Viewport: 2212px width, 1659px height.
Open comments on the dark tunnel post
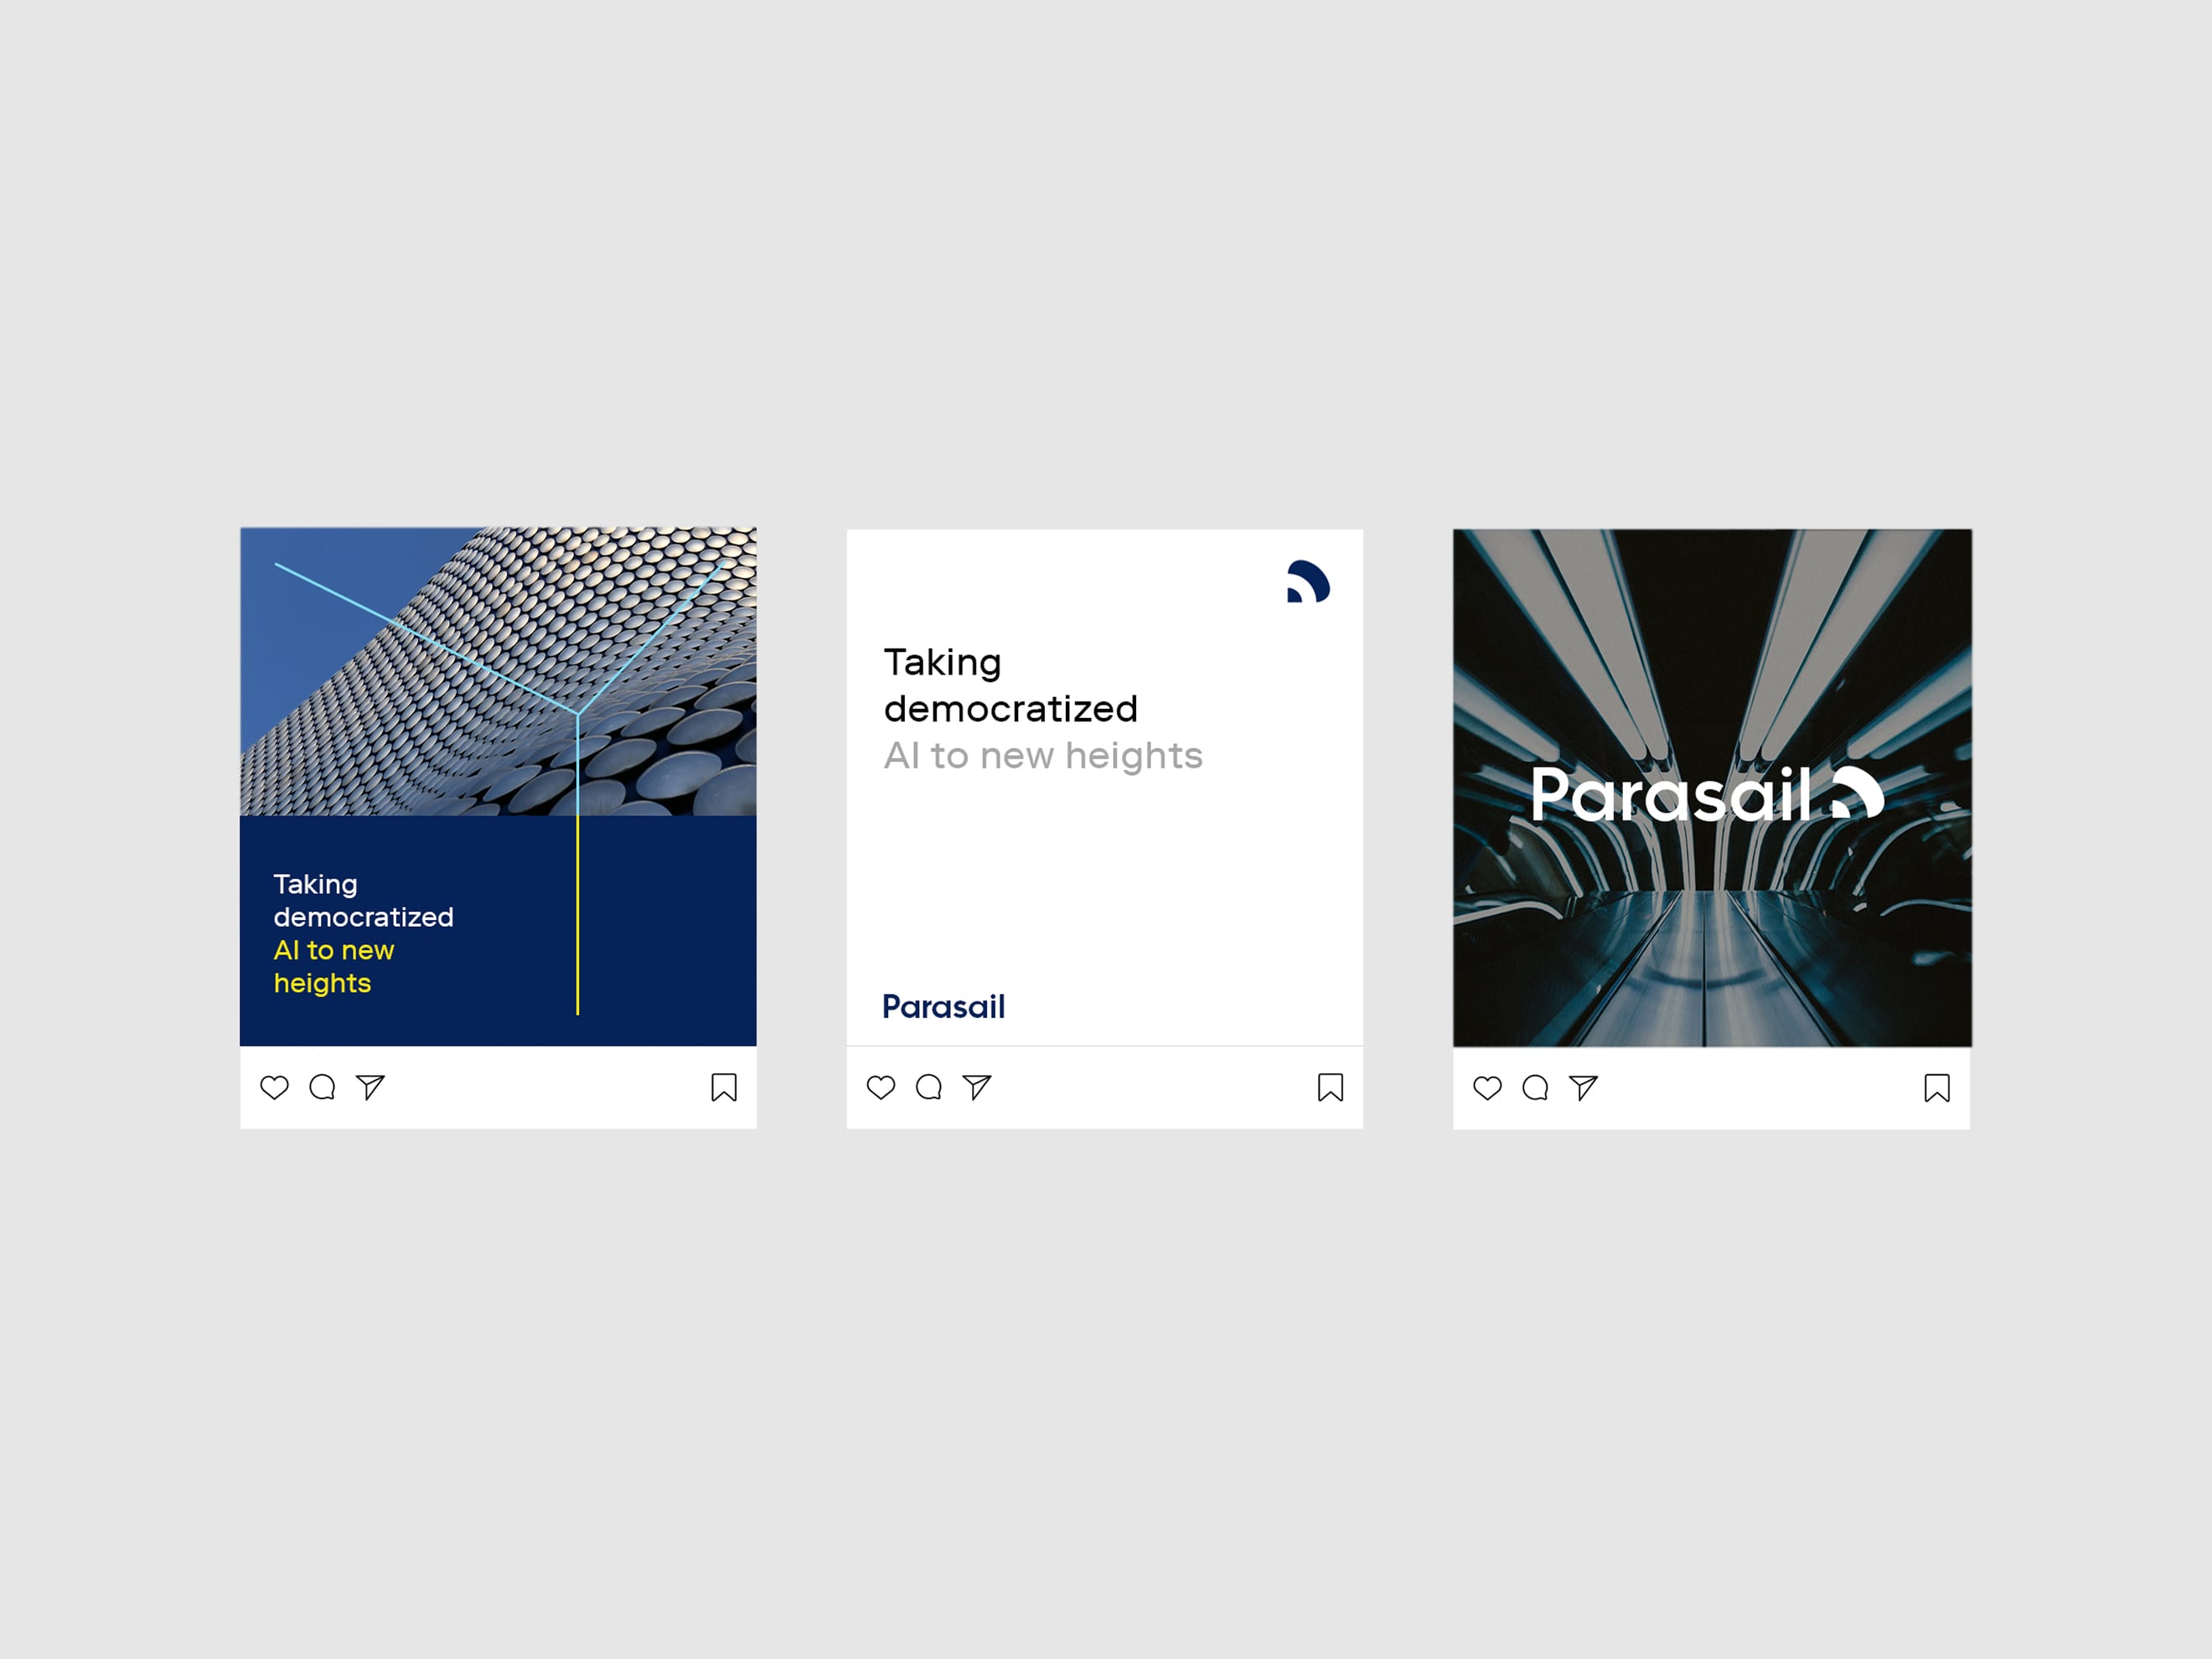pyautogui.click(x=1535, y=1087)
